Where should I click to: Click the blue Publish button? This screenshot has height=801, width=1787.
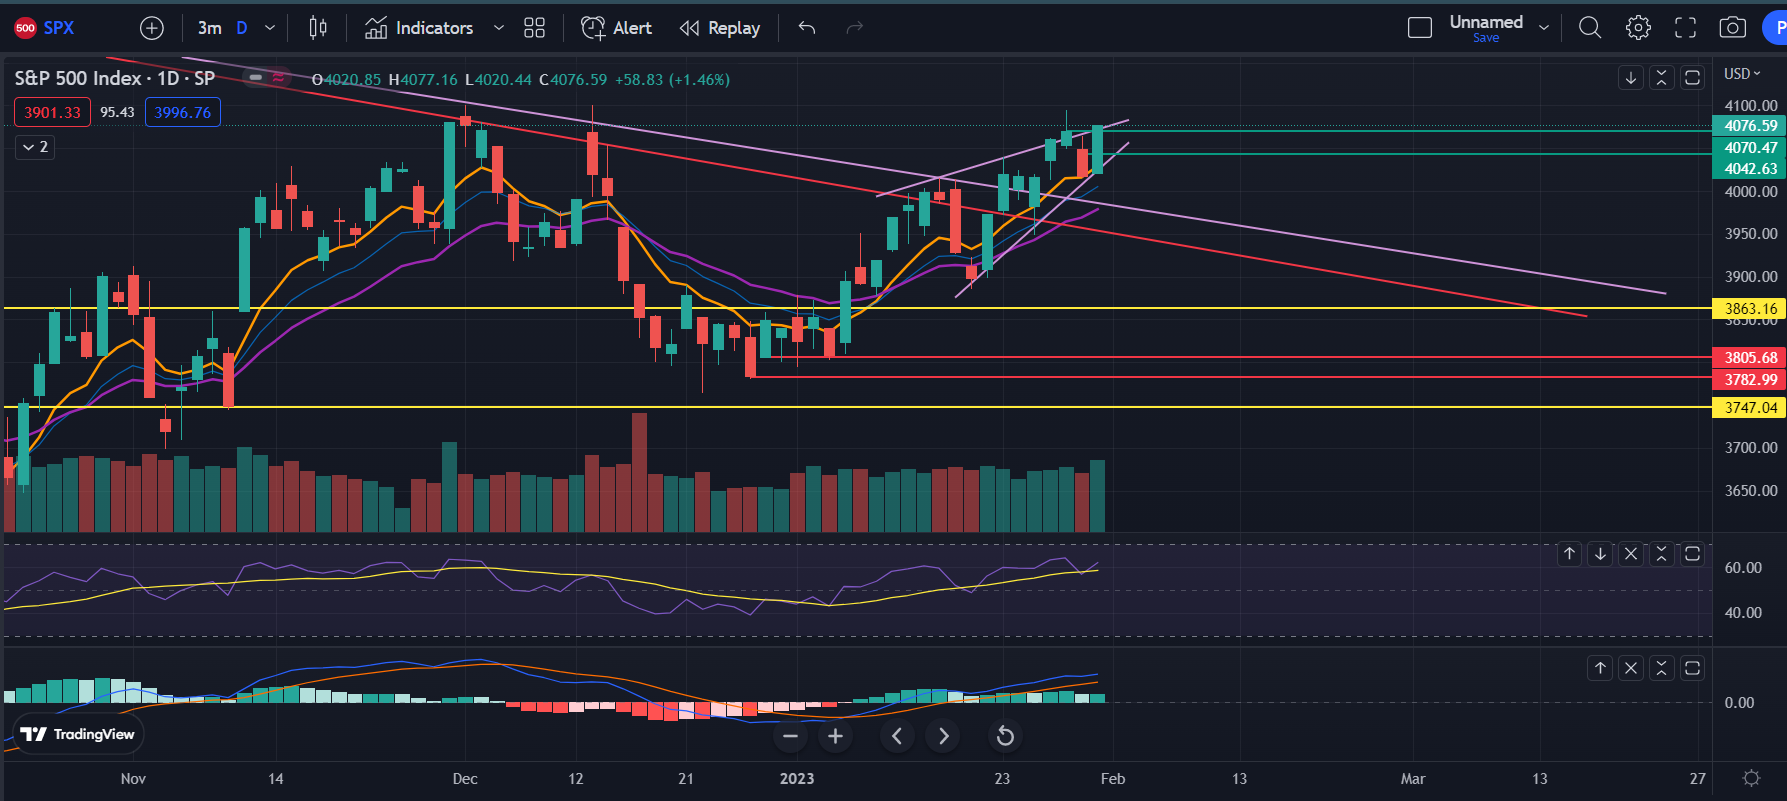pyautogui.click(x=1775, y=28)
